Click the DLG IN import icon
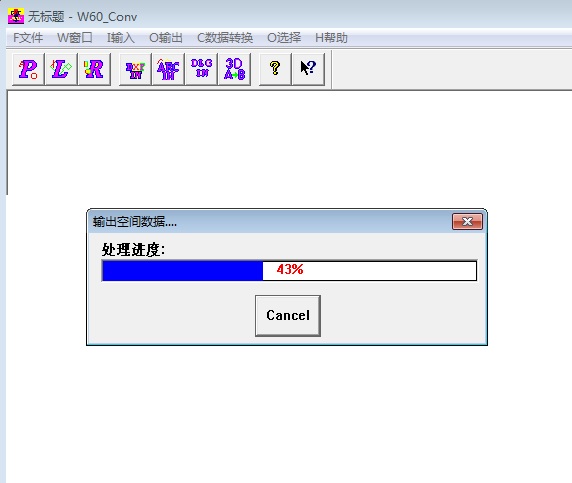This screenshot has width=572, height=483. (201, 69)
